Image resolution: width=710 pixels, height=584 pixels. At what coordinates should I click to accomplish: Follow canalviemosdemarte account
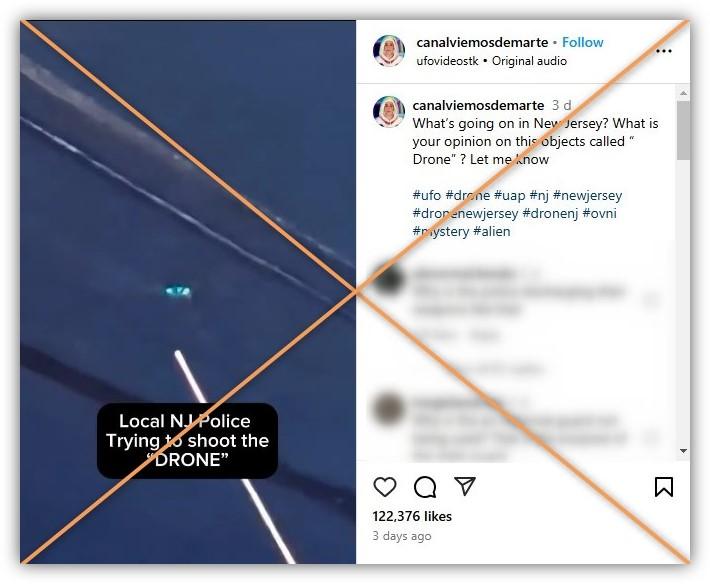[583, 42]
